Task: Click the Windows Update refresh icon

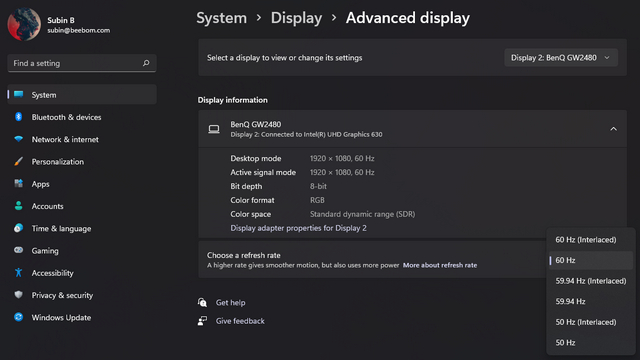Action: point(18,317)
